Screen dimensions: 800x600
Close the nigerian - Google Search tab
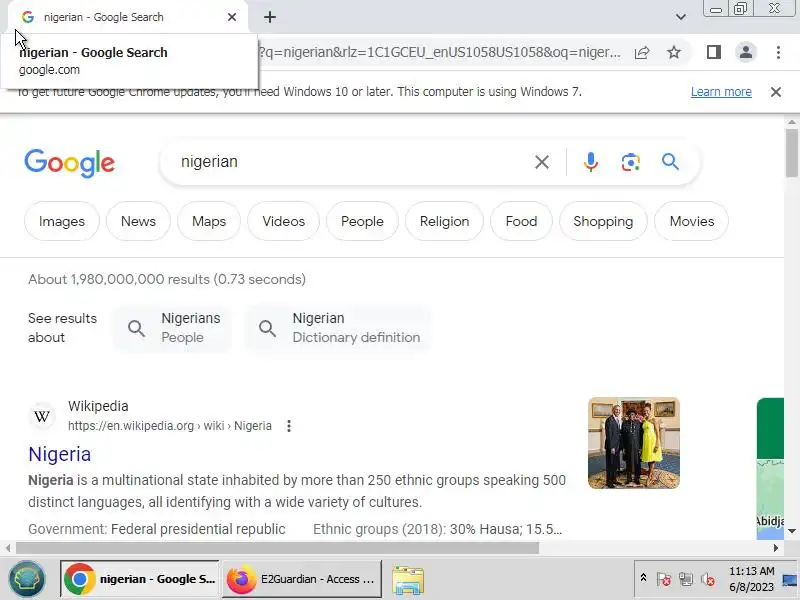(232, 17)
